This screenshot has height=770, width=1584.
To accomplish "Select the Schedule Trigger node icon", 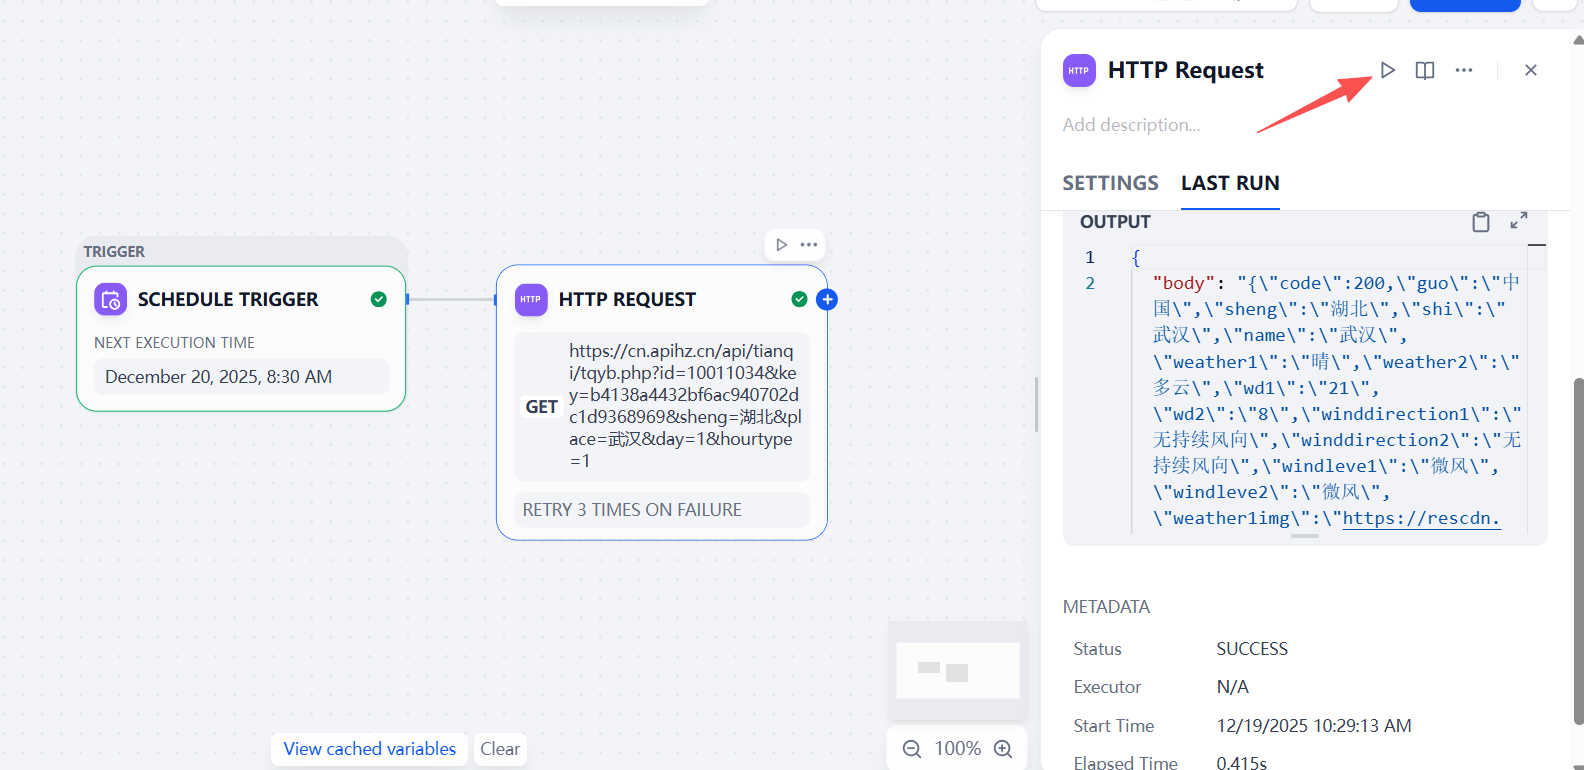I will pyautogui.click(x=111, y=299).
